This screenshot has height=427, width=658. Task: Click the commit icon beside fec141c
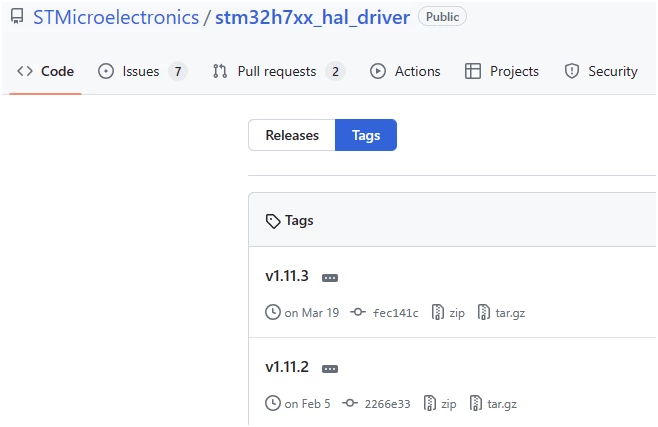[358, 312]
